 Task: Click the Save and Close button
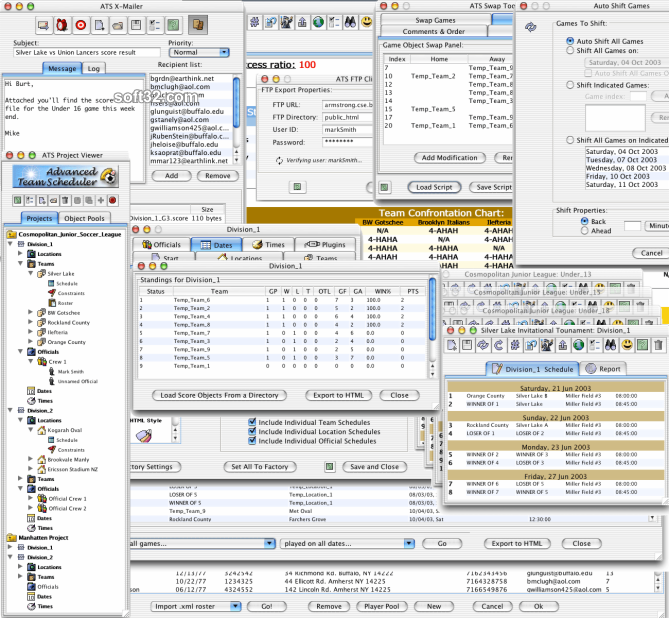click(x=375, y=466)
